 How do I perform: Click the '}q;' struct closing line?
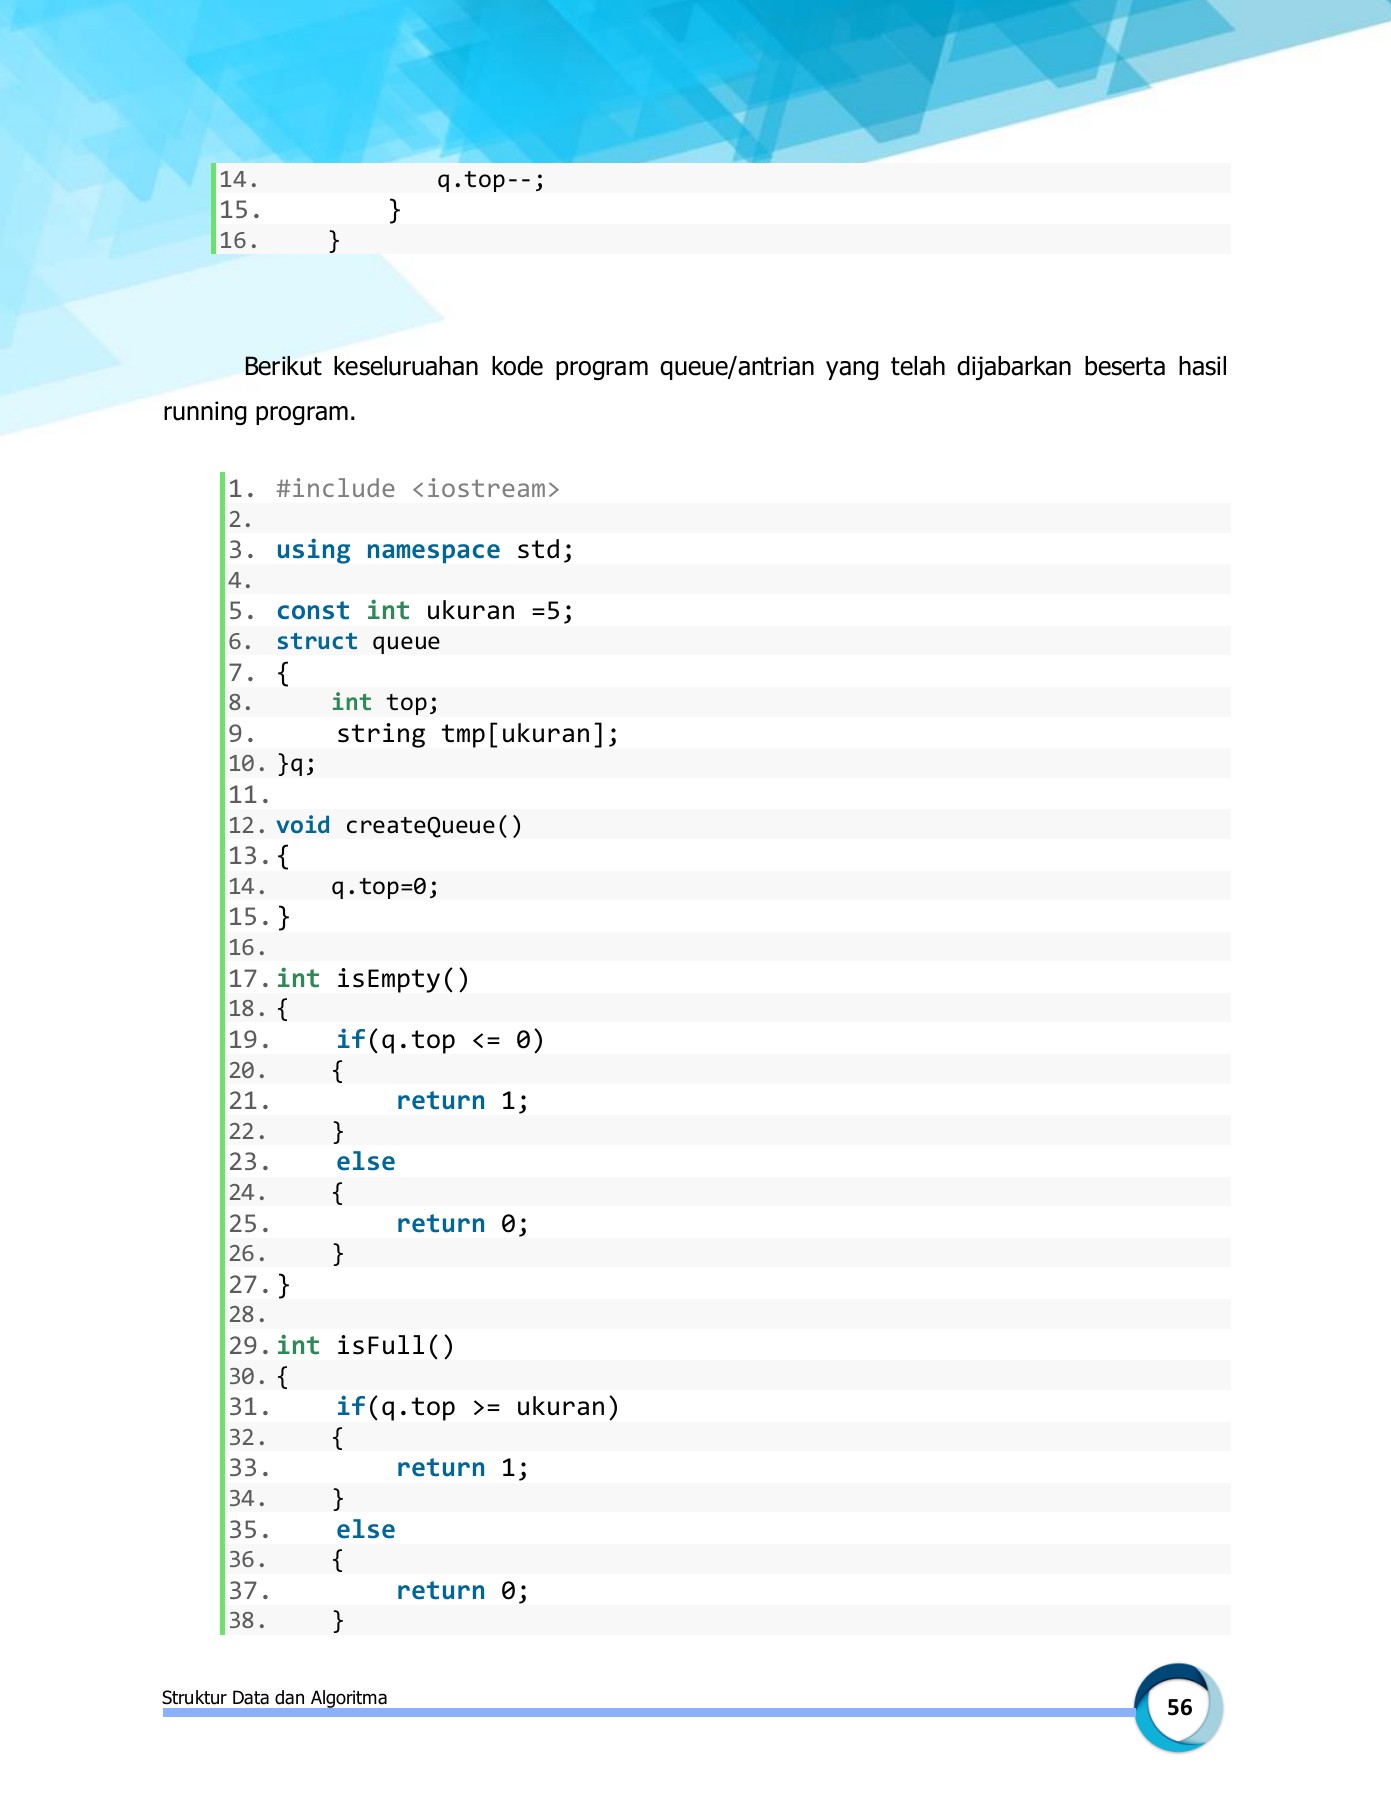point(296,764)
